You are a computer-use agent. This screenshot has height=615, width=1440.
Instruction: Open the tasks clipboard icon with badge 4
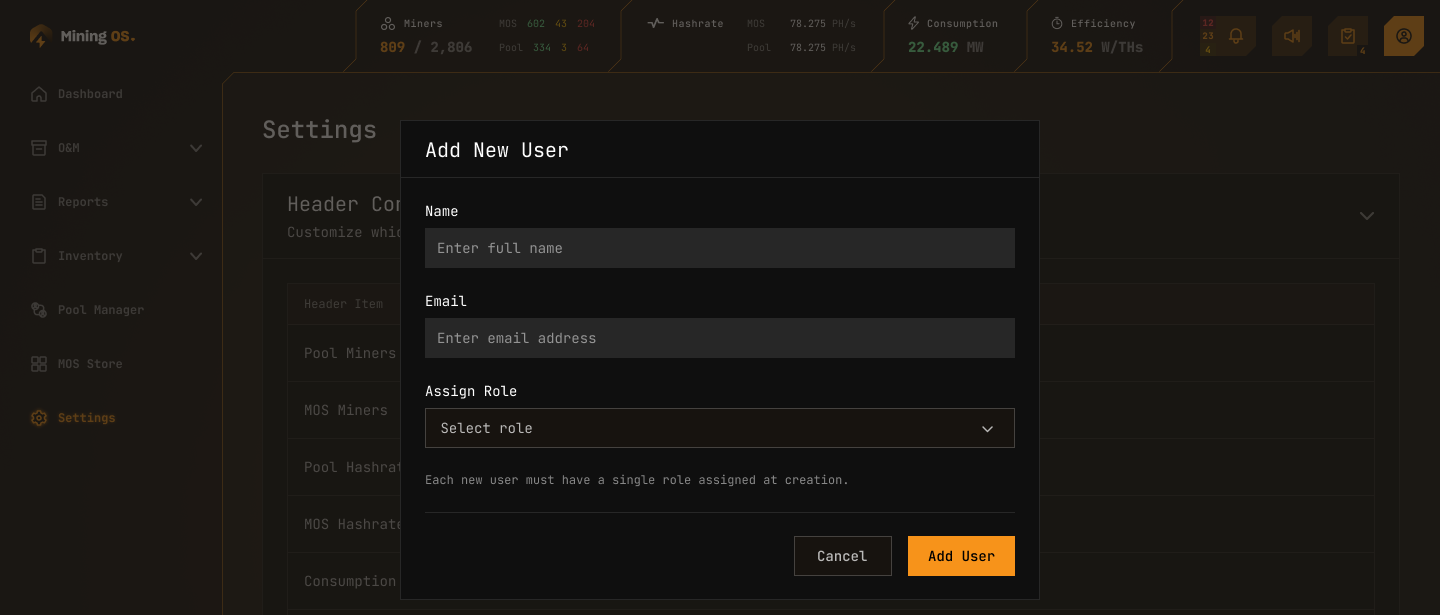(x=1348, y=35)
